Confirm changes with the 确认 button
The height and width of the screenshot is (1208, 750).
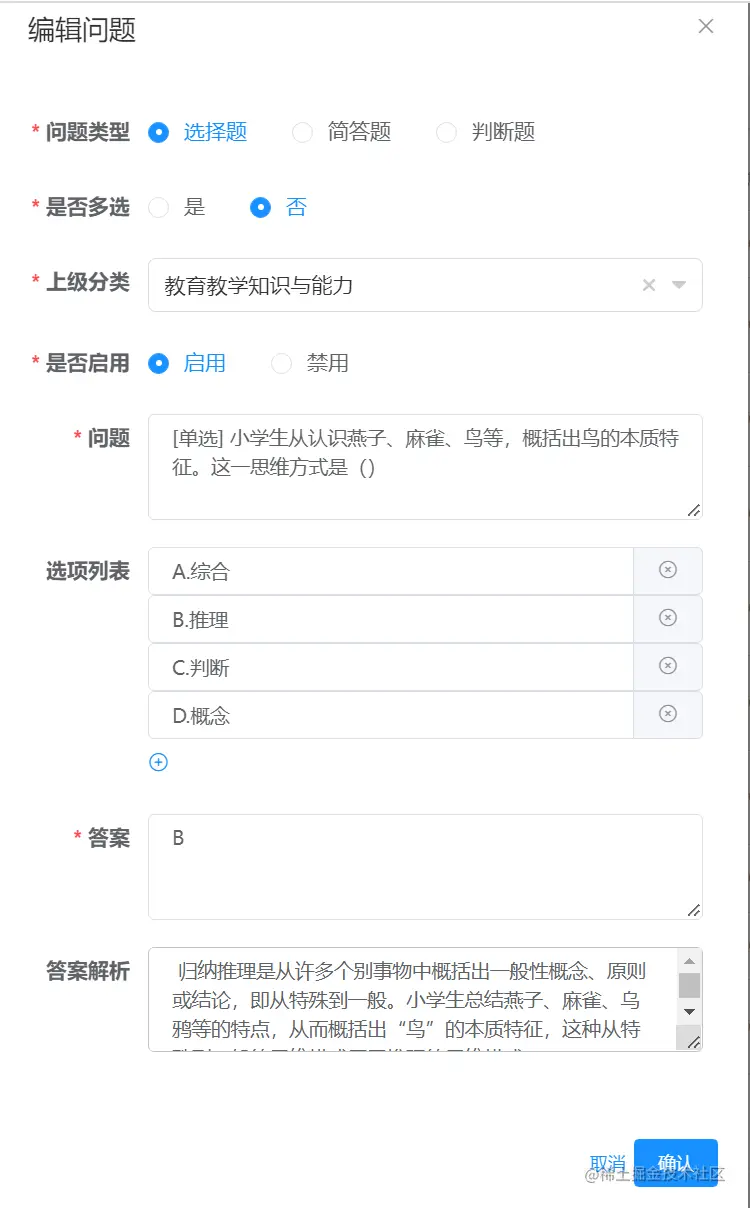(x=676, y=1161)
